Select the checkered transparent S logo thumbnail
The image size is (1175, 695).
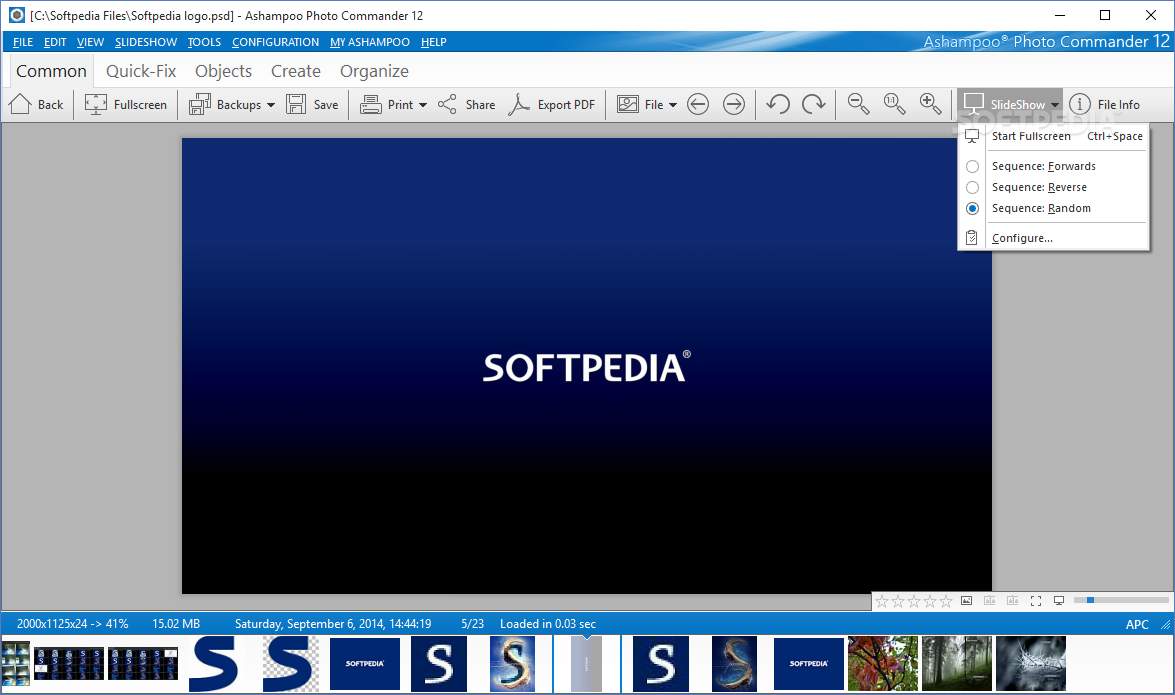click(290, 664)
